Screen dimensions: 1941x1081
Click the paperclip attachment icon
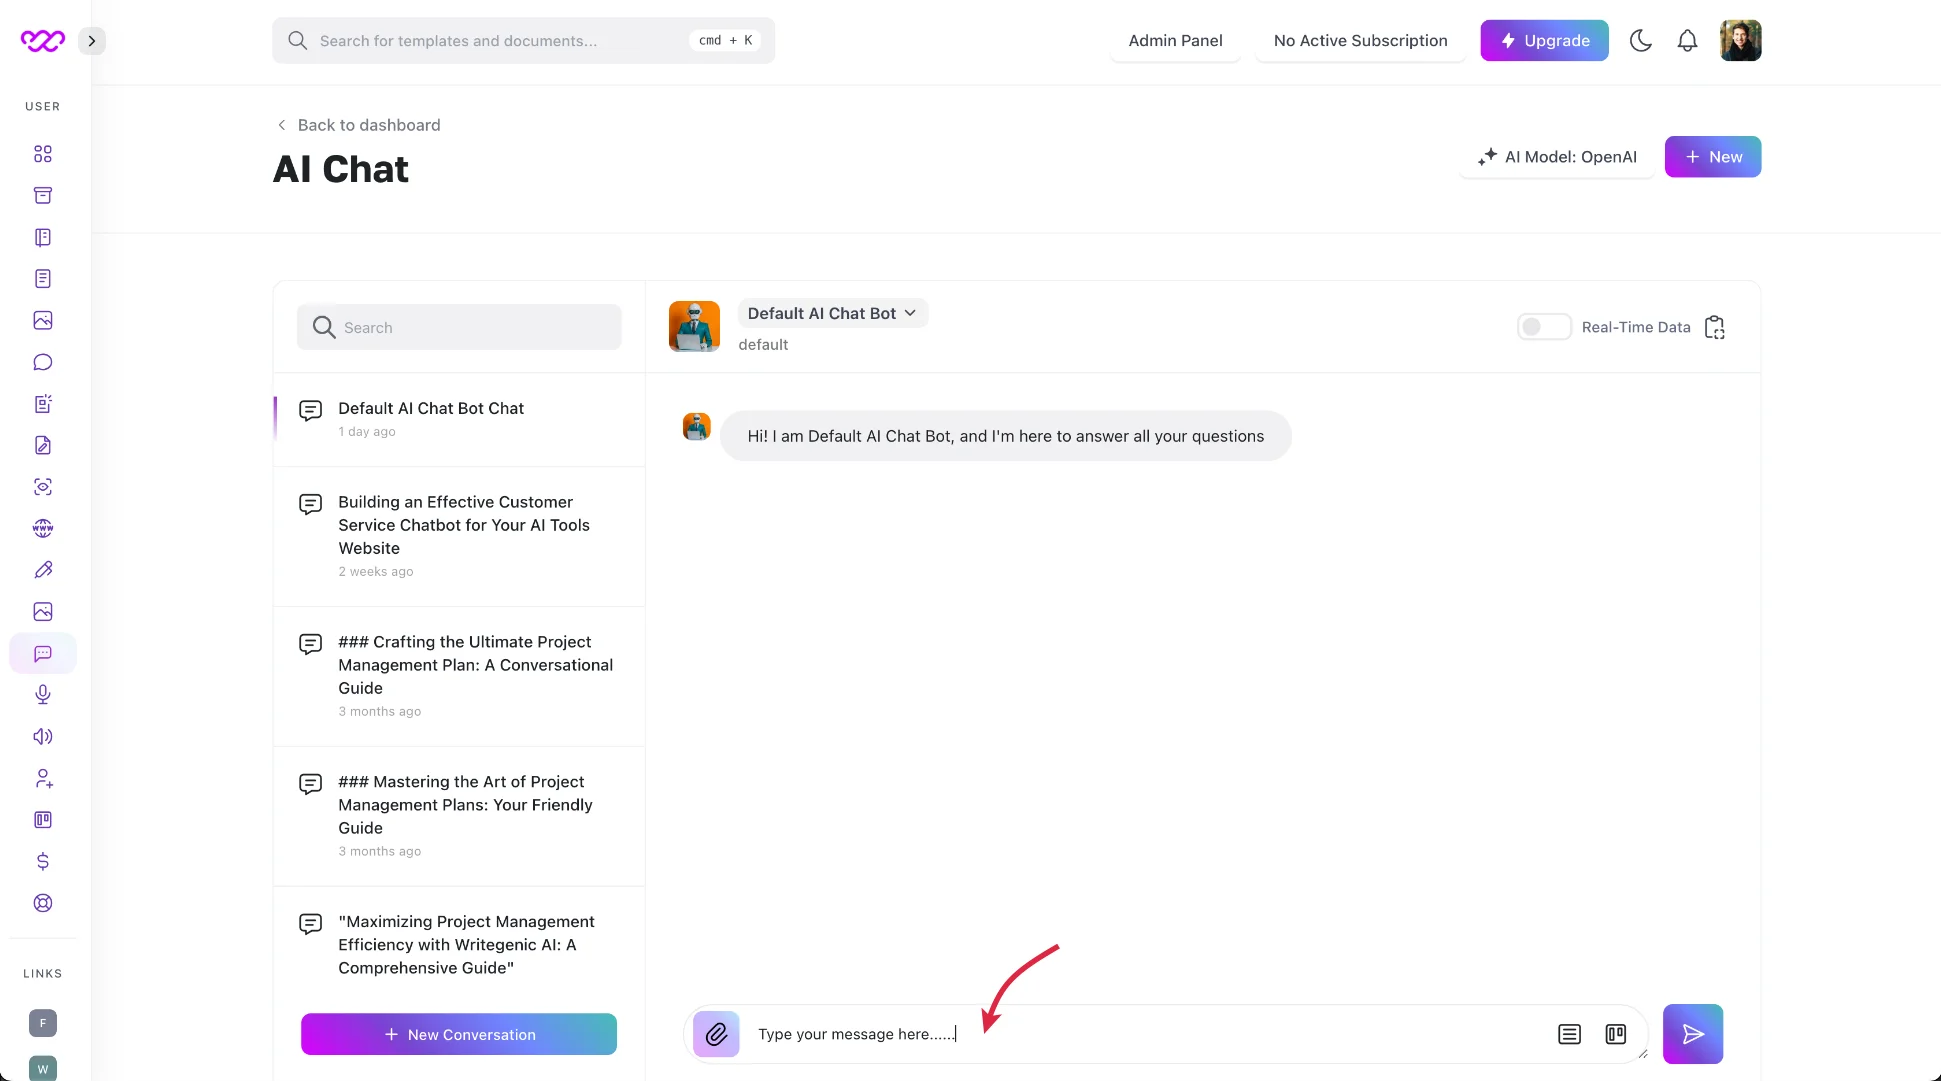point(716,1034)
